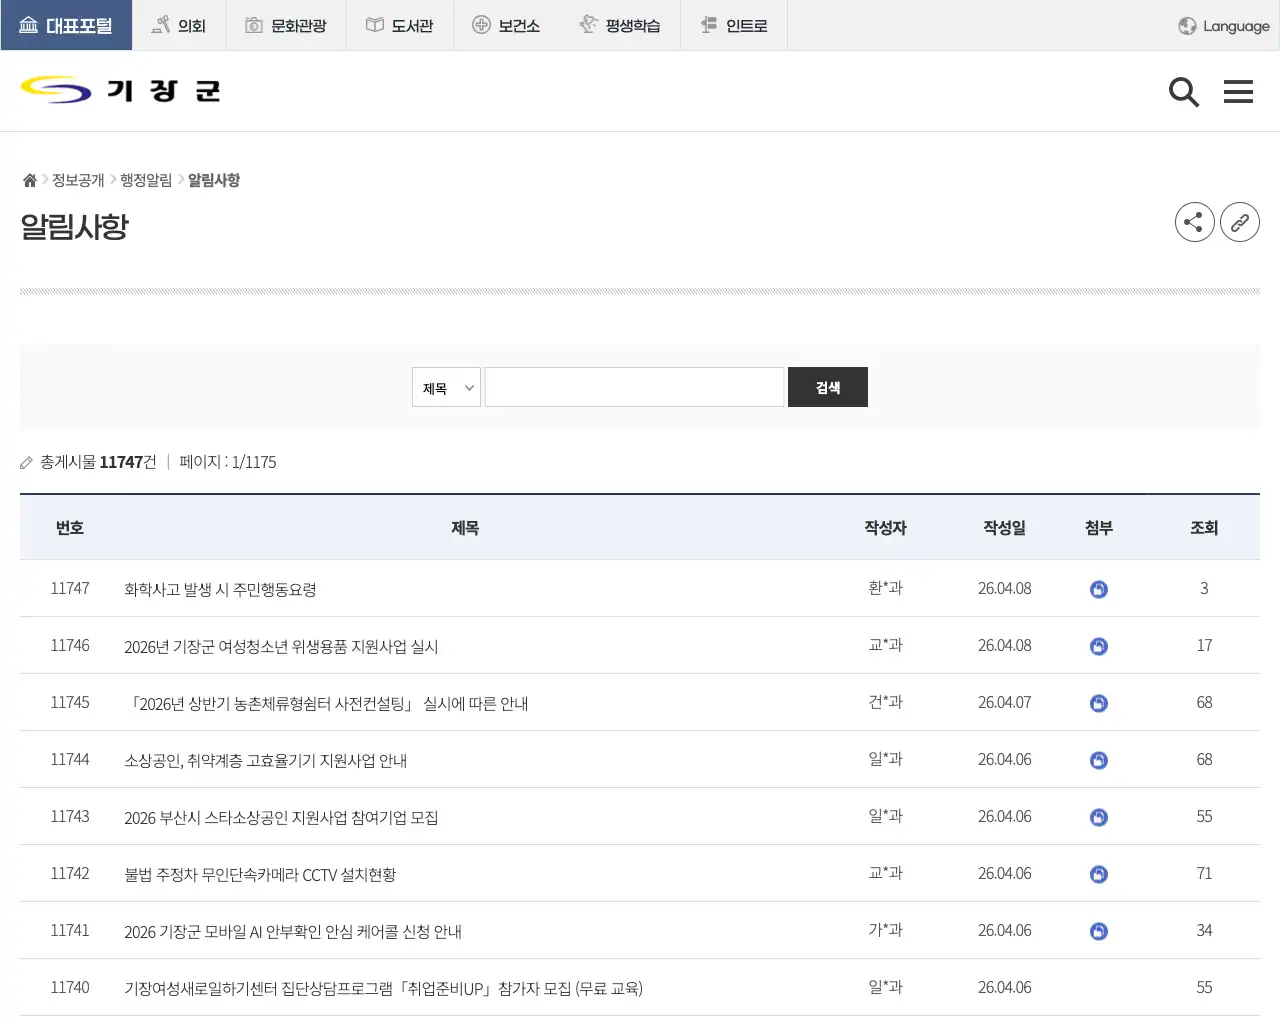This screenshot has height=1024, width=1280.
Task: Open the 평생학습 section
Action: pos(621,25)
